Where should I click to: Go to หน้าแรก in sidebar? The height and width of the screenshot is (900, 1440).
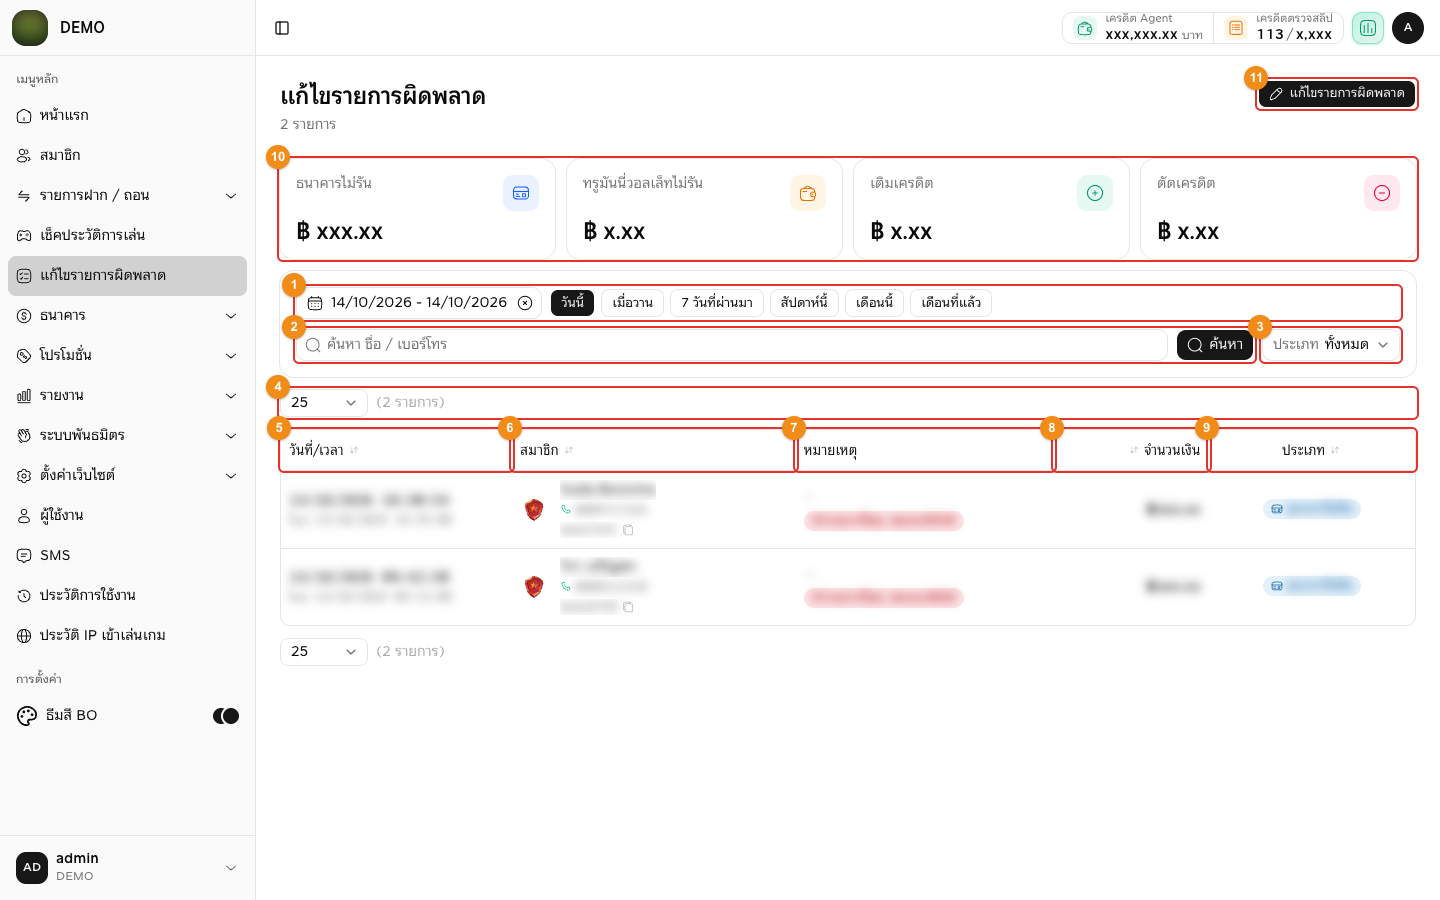click(x=127, y=115)
